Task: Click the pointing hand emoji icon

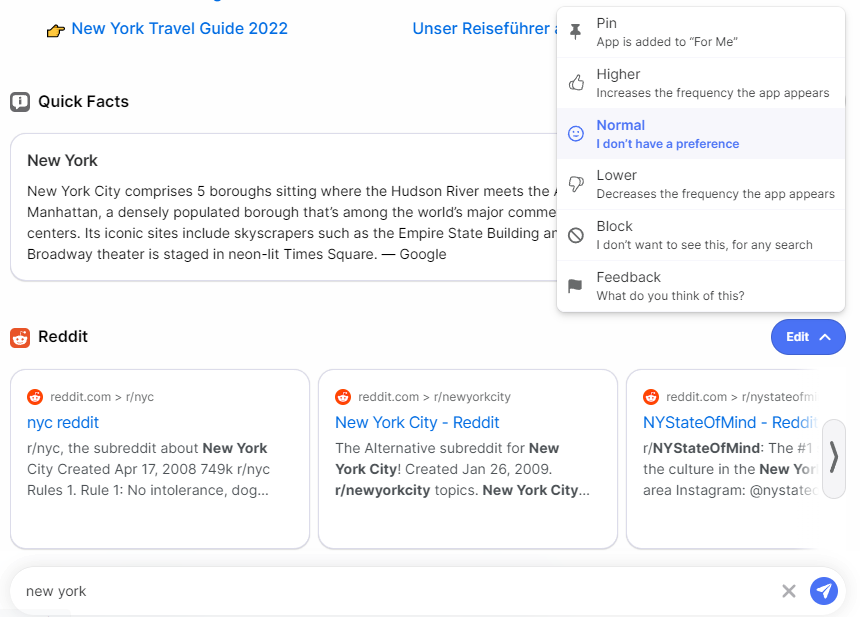Action: [56, 30]
